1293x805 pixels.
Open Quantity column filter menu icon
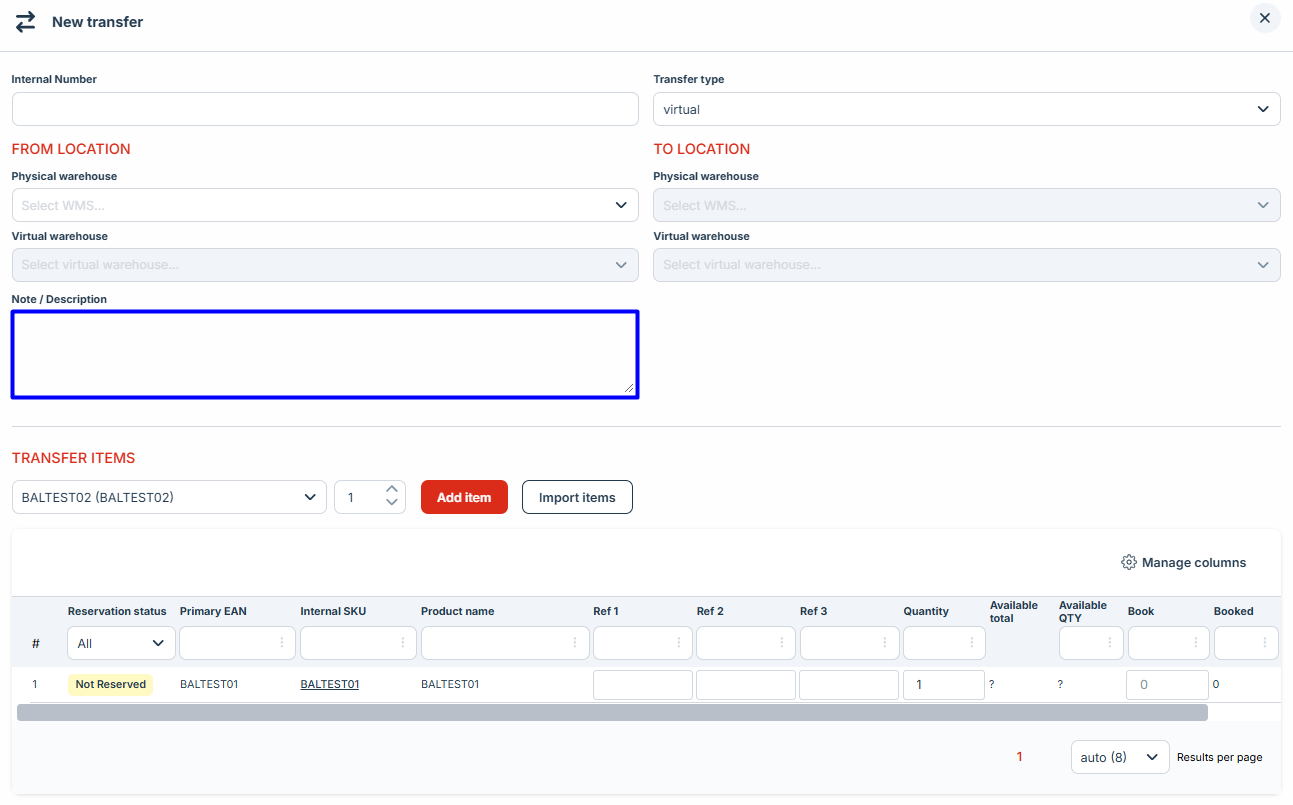click(x=971, y=643)
